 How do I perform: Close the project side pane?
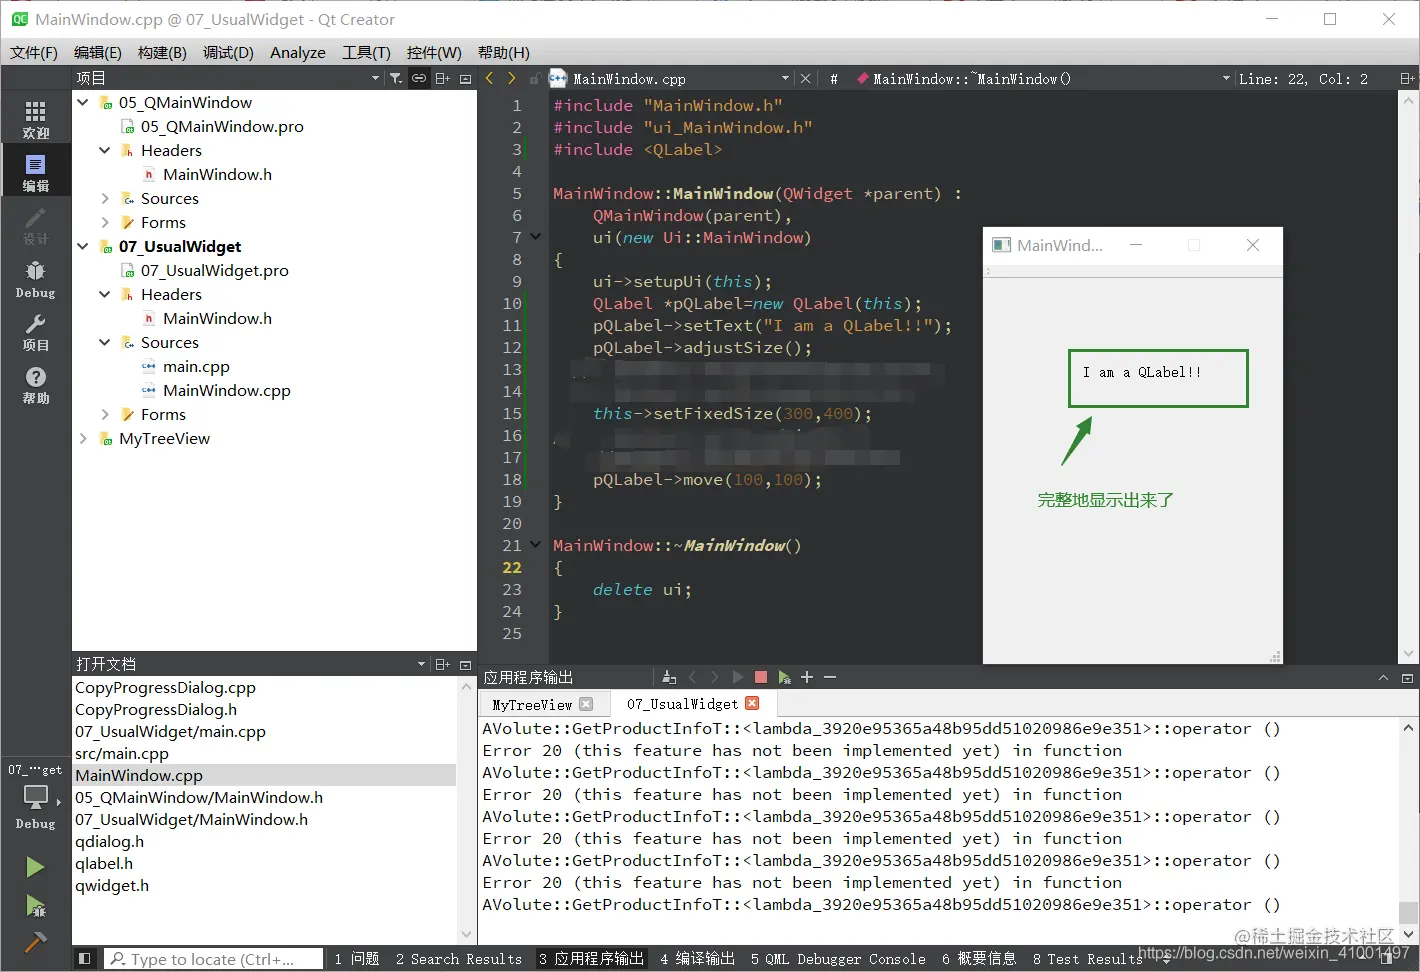click(465, 78)
